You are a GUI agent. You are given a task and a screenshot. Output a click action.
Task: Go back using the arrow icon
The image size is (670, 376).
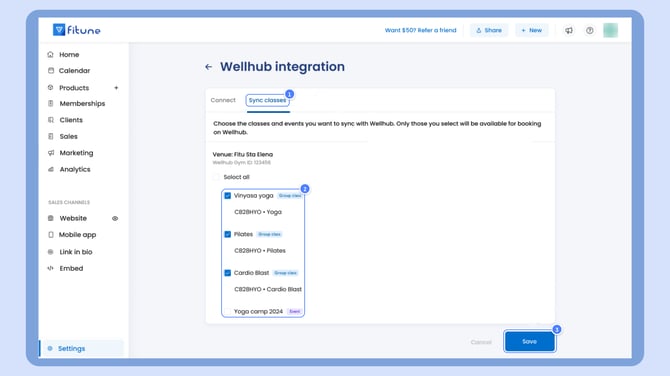(x=209, y=67)
